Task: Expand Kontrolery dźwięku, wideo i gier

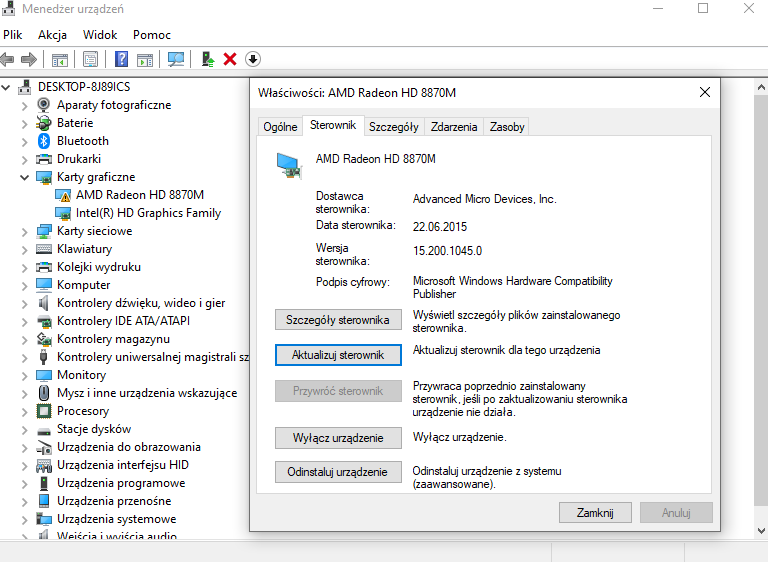Action: tap(24, 304)
